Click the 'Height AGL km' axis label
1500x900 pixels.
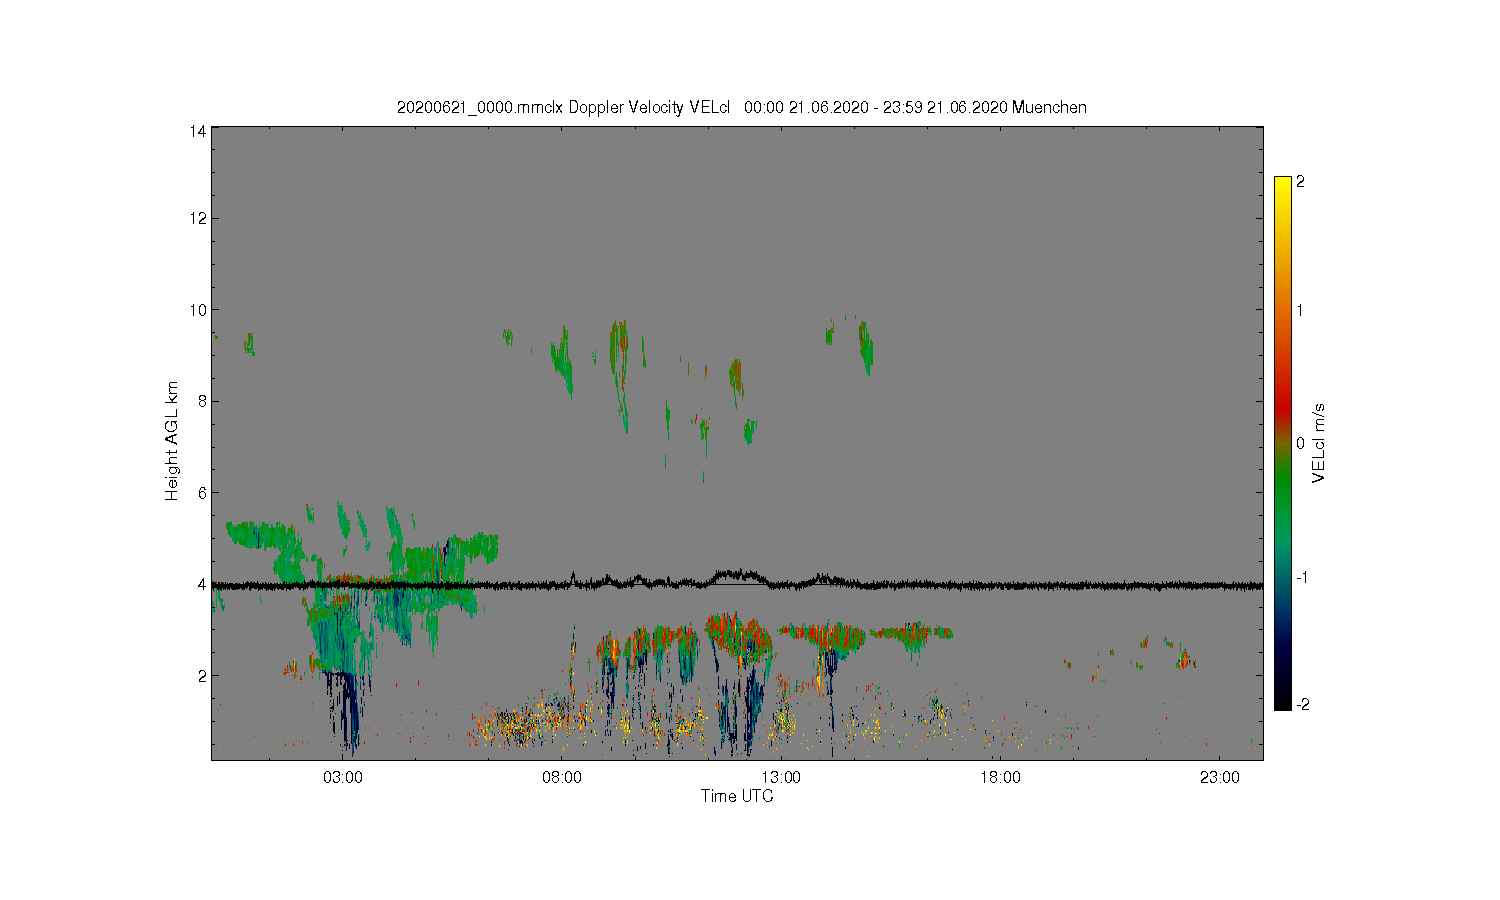tap(172, 441)
